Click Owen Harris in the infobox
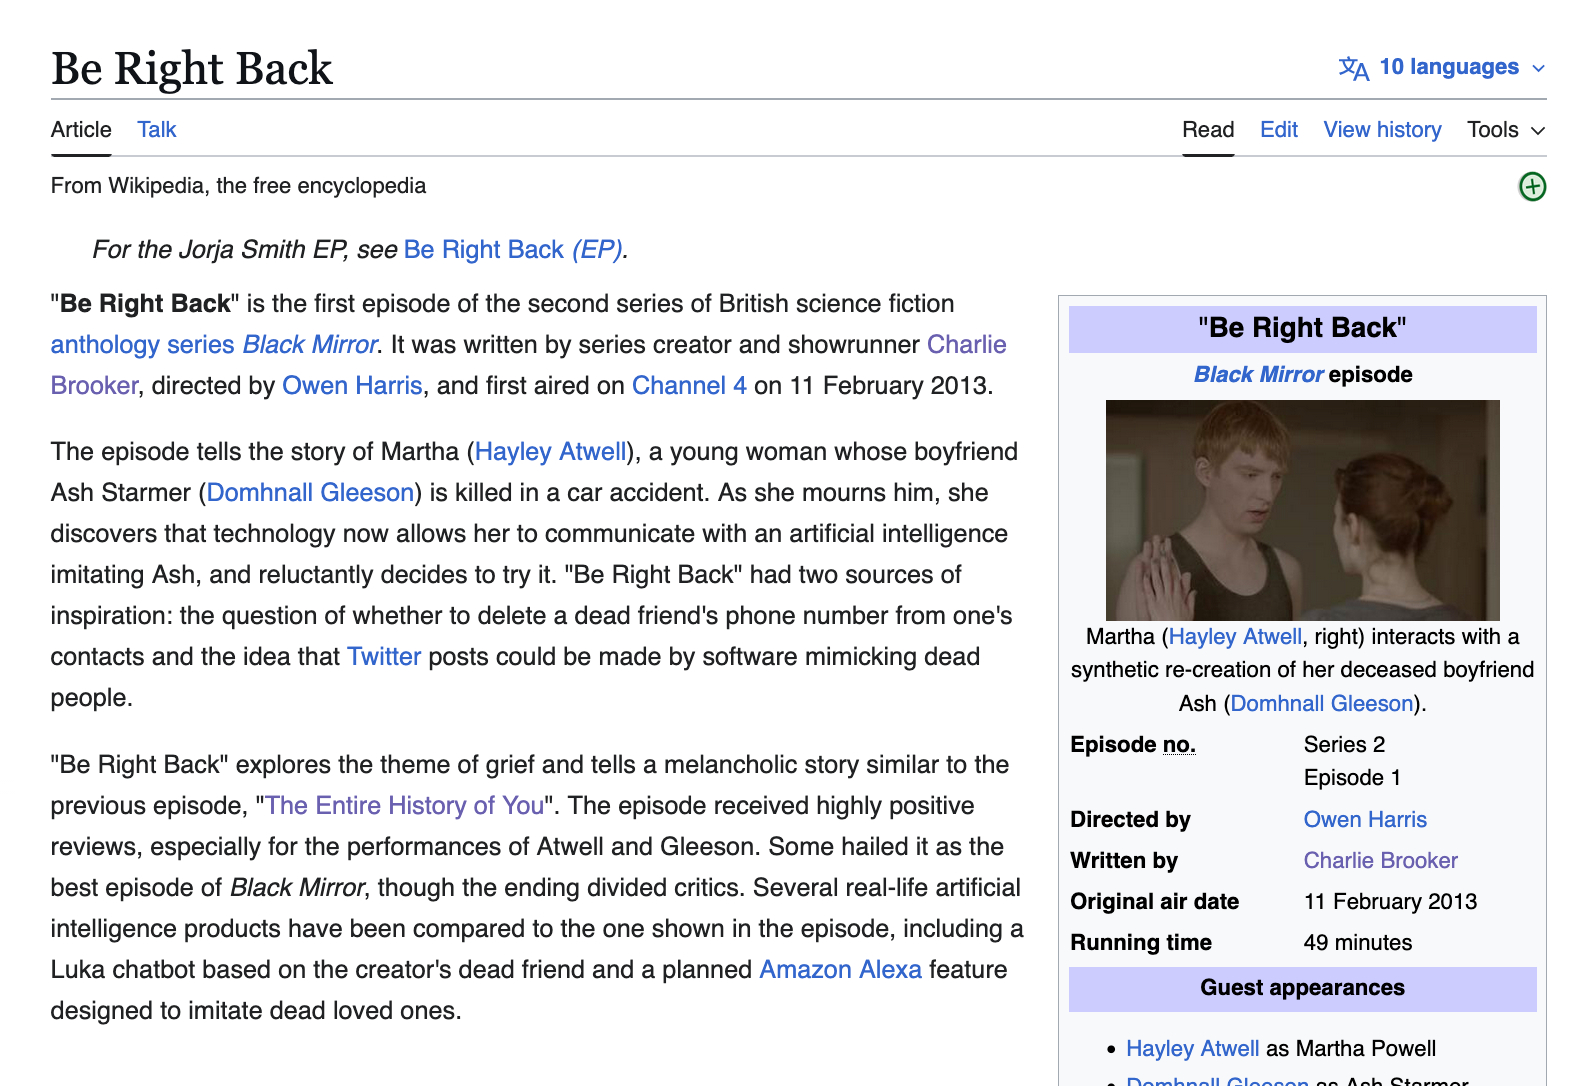The image size is (1584, 1086). pos(1364,820)
